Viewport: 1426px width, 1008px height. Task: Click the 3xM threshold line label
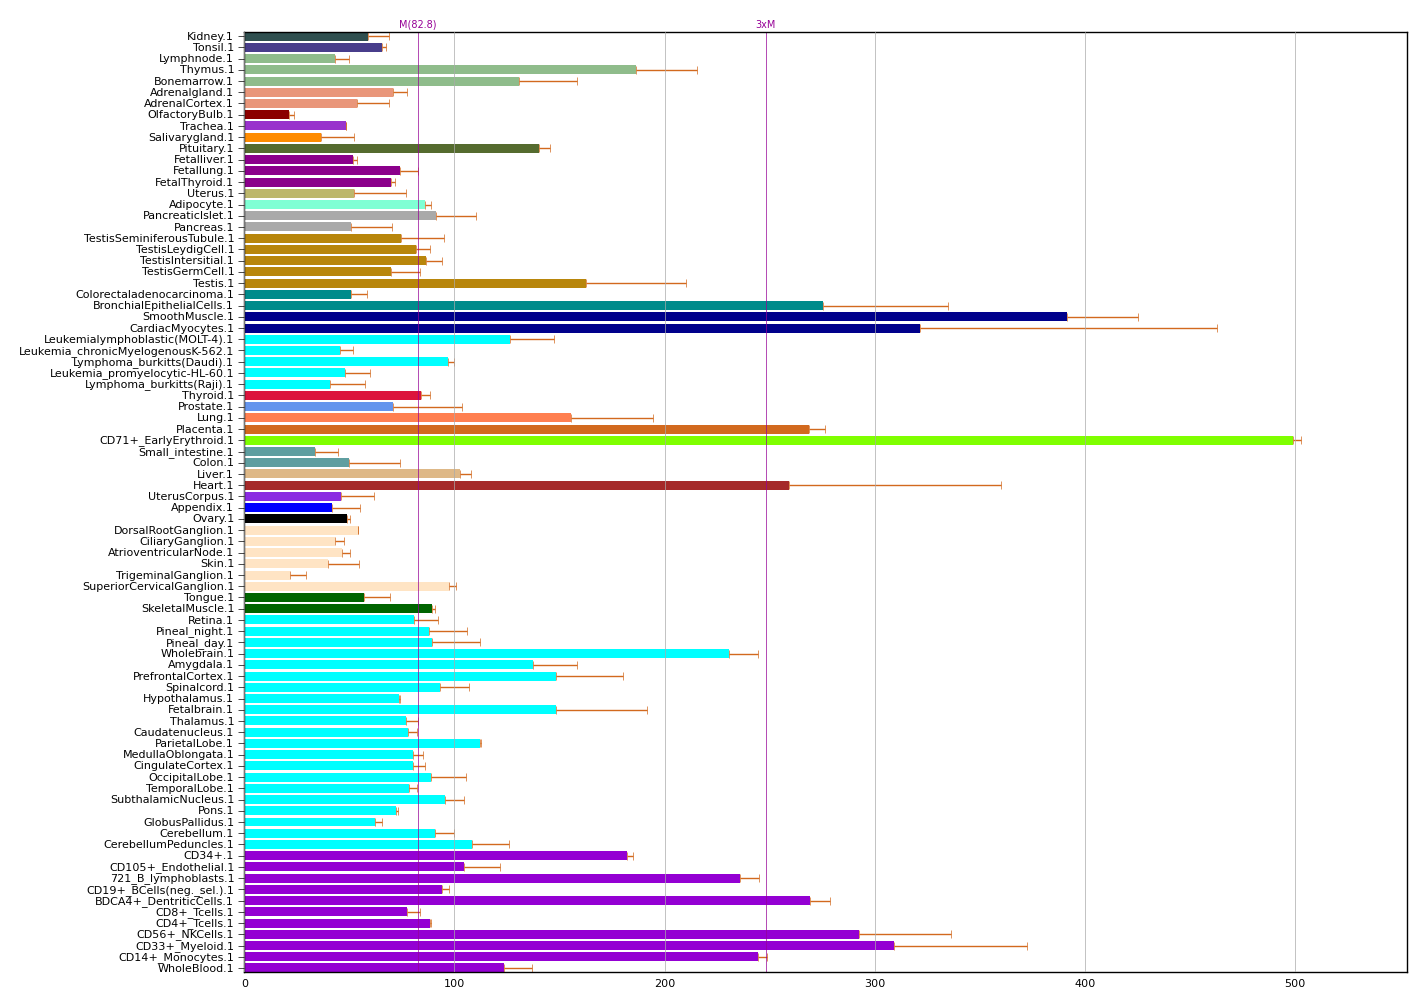765,24
